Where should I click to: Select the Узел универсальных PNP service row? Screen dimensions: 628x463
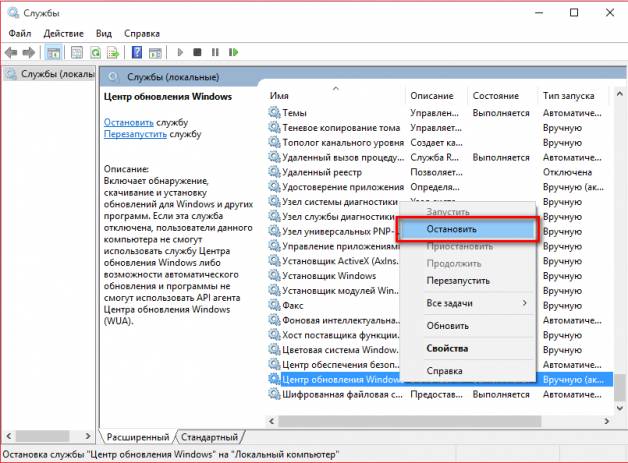tap(440, 232)
